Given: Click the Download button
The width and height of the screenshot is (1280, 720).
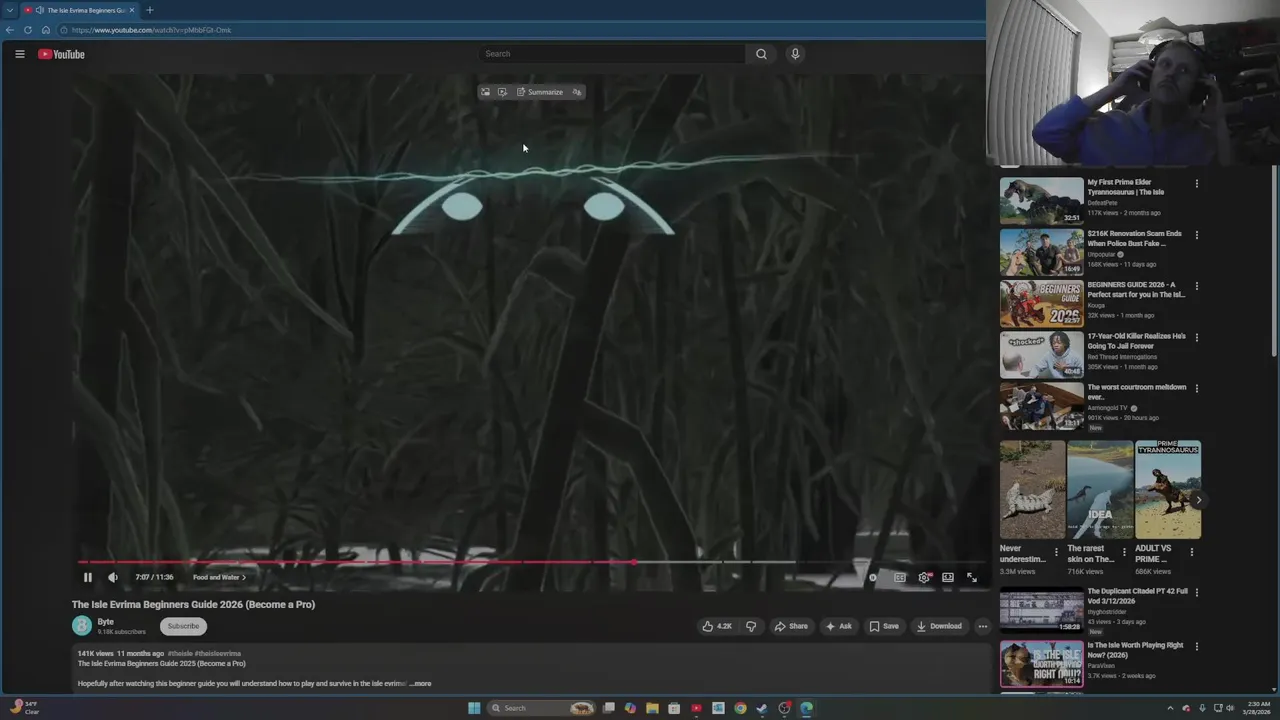Looking at the screenshot, I should tap(939, 626).
